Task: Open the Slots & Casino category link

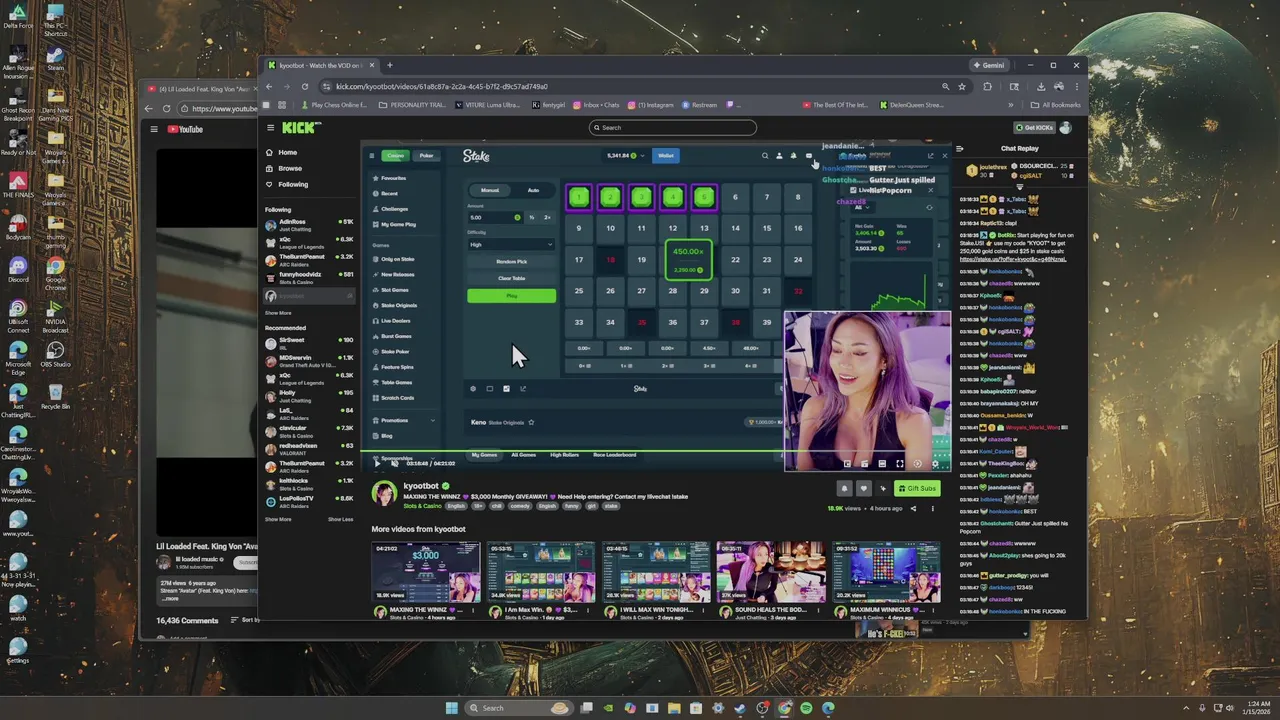Action: pyautogui.click(x=423, y=506)
